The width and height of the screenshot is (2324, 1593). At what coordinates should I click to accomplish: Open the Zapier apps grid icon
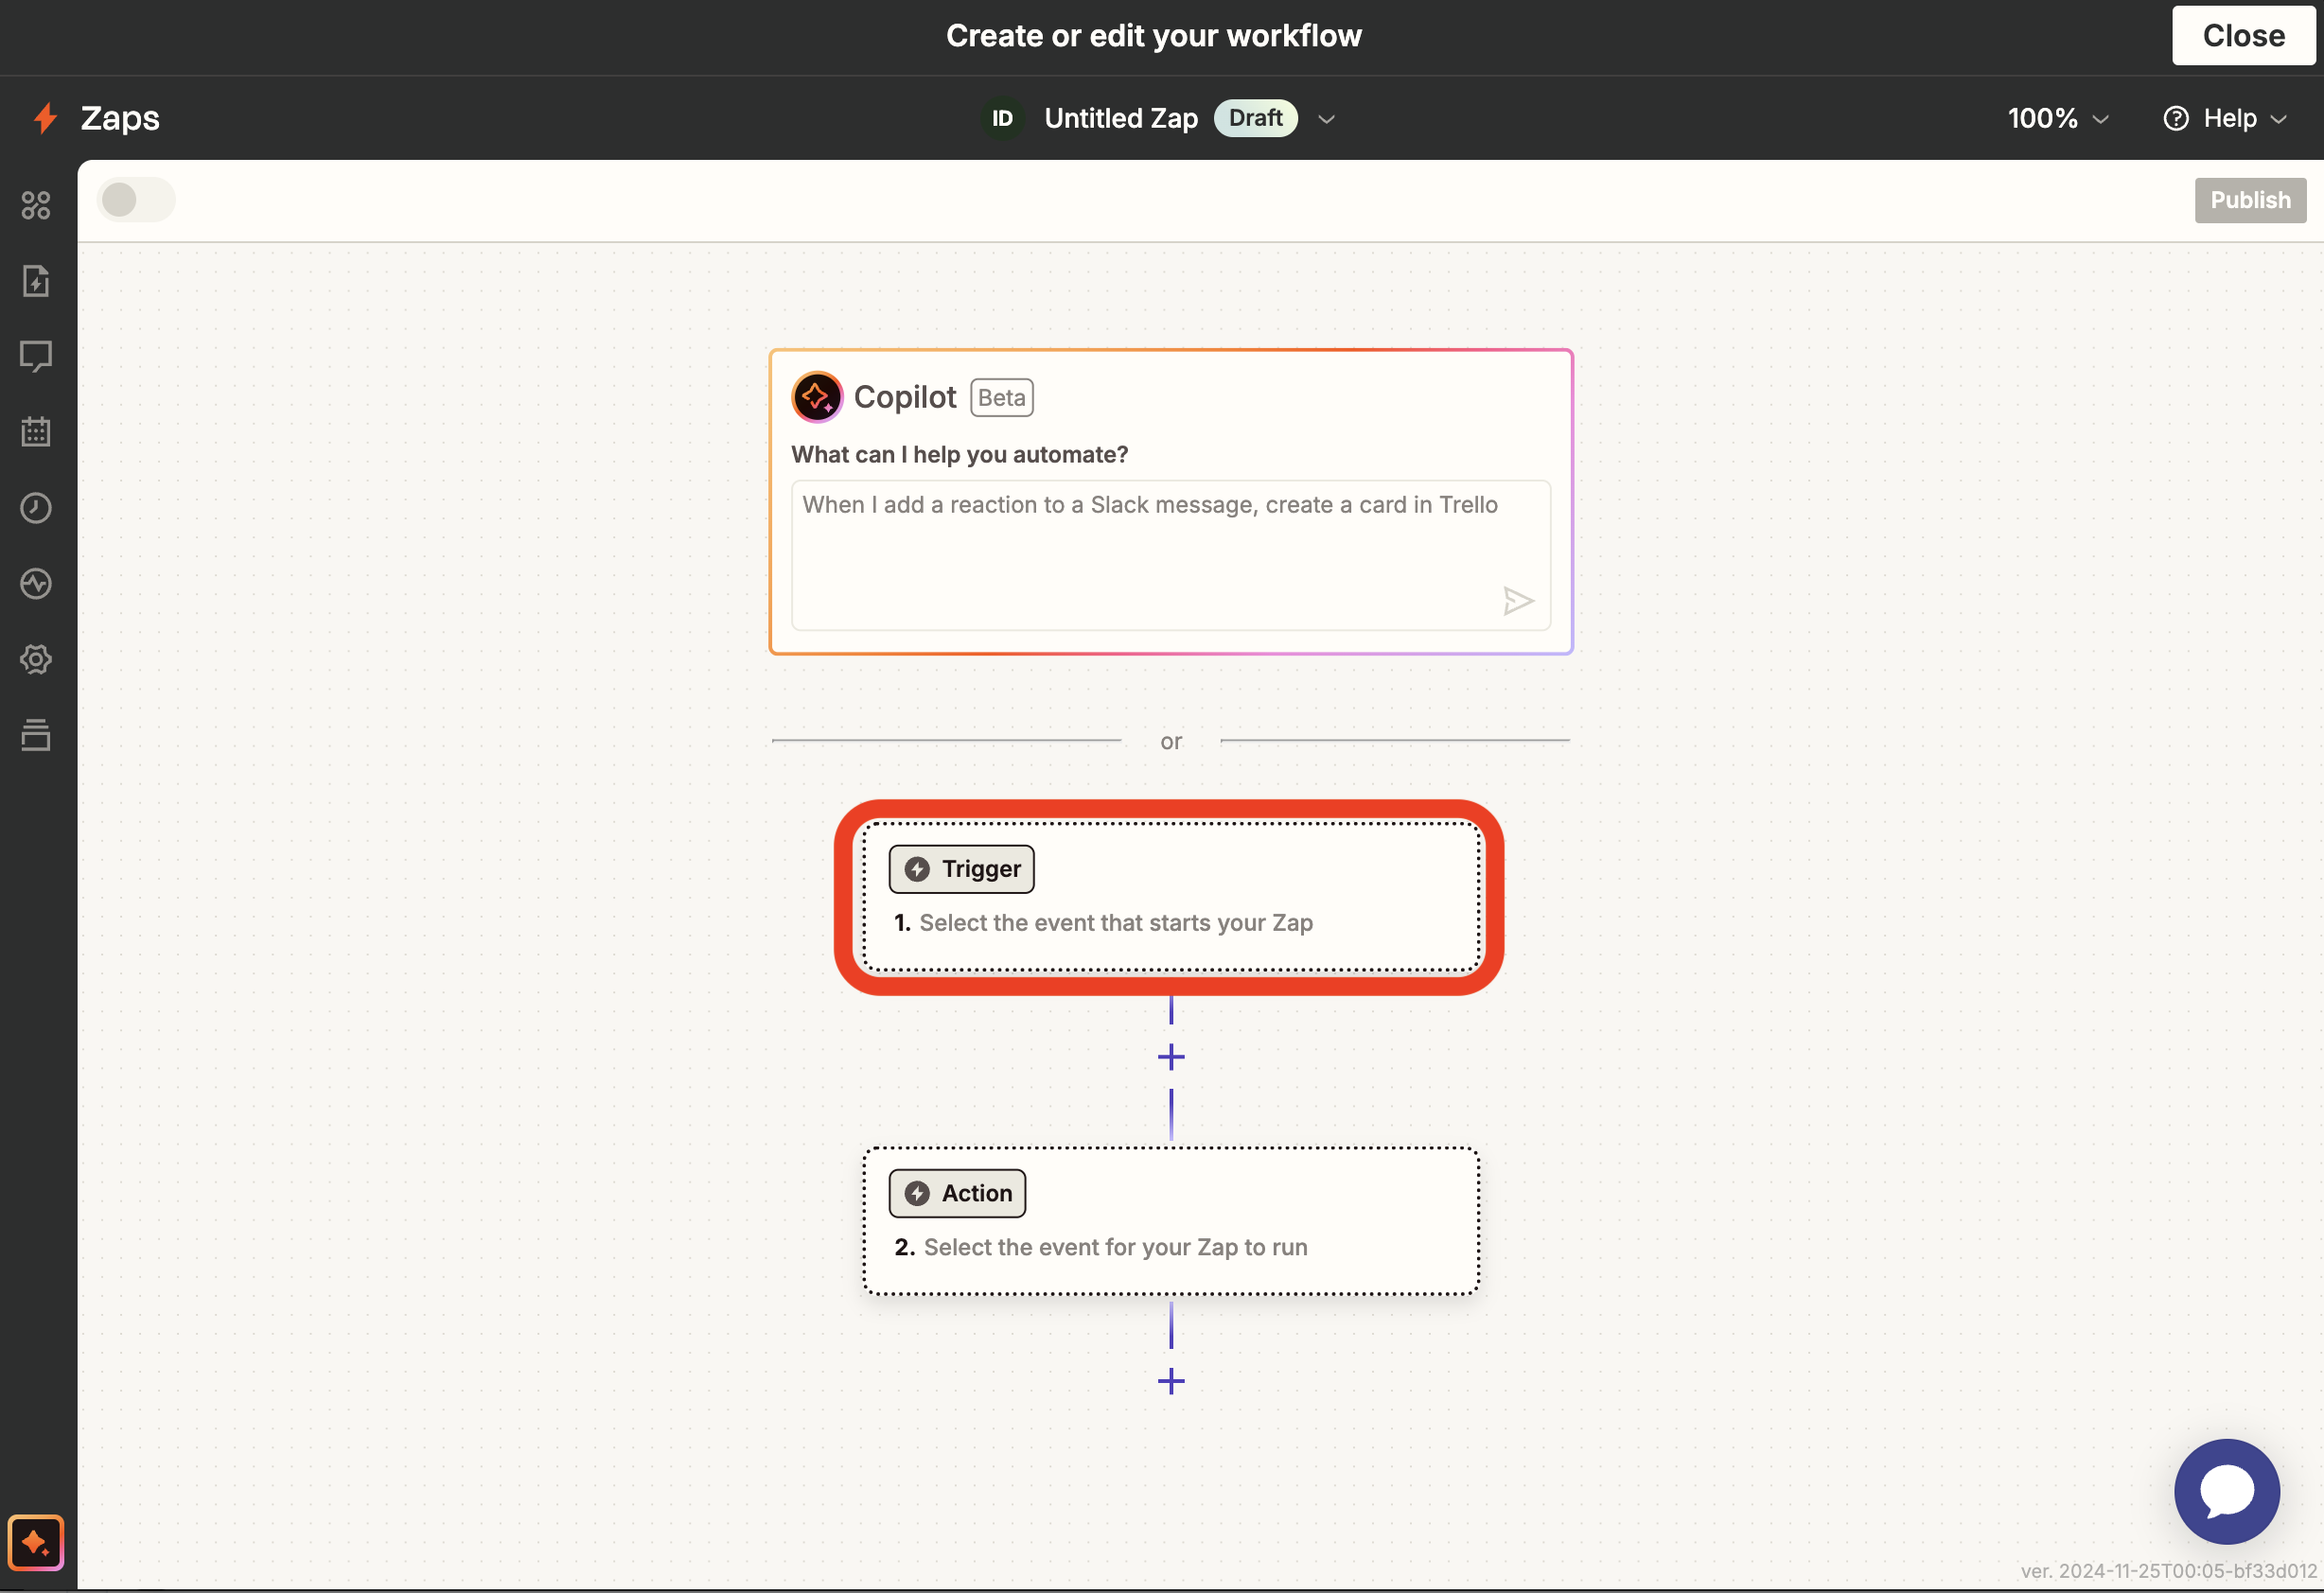coord(36,205)
